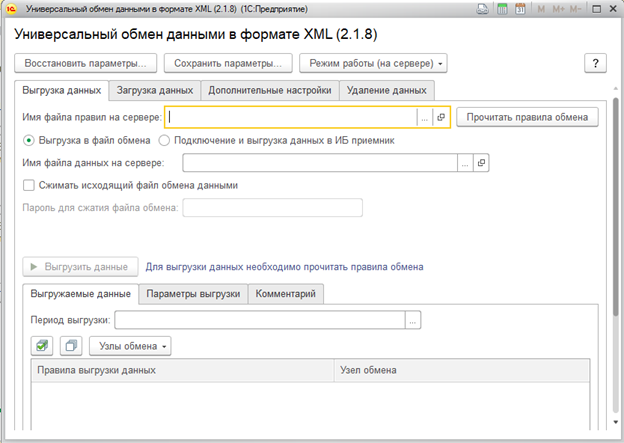Viewport: 624px width, 443px height.
Task: Click the Восстановить параметры button
Action: click(x=85, y=63)
